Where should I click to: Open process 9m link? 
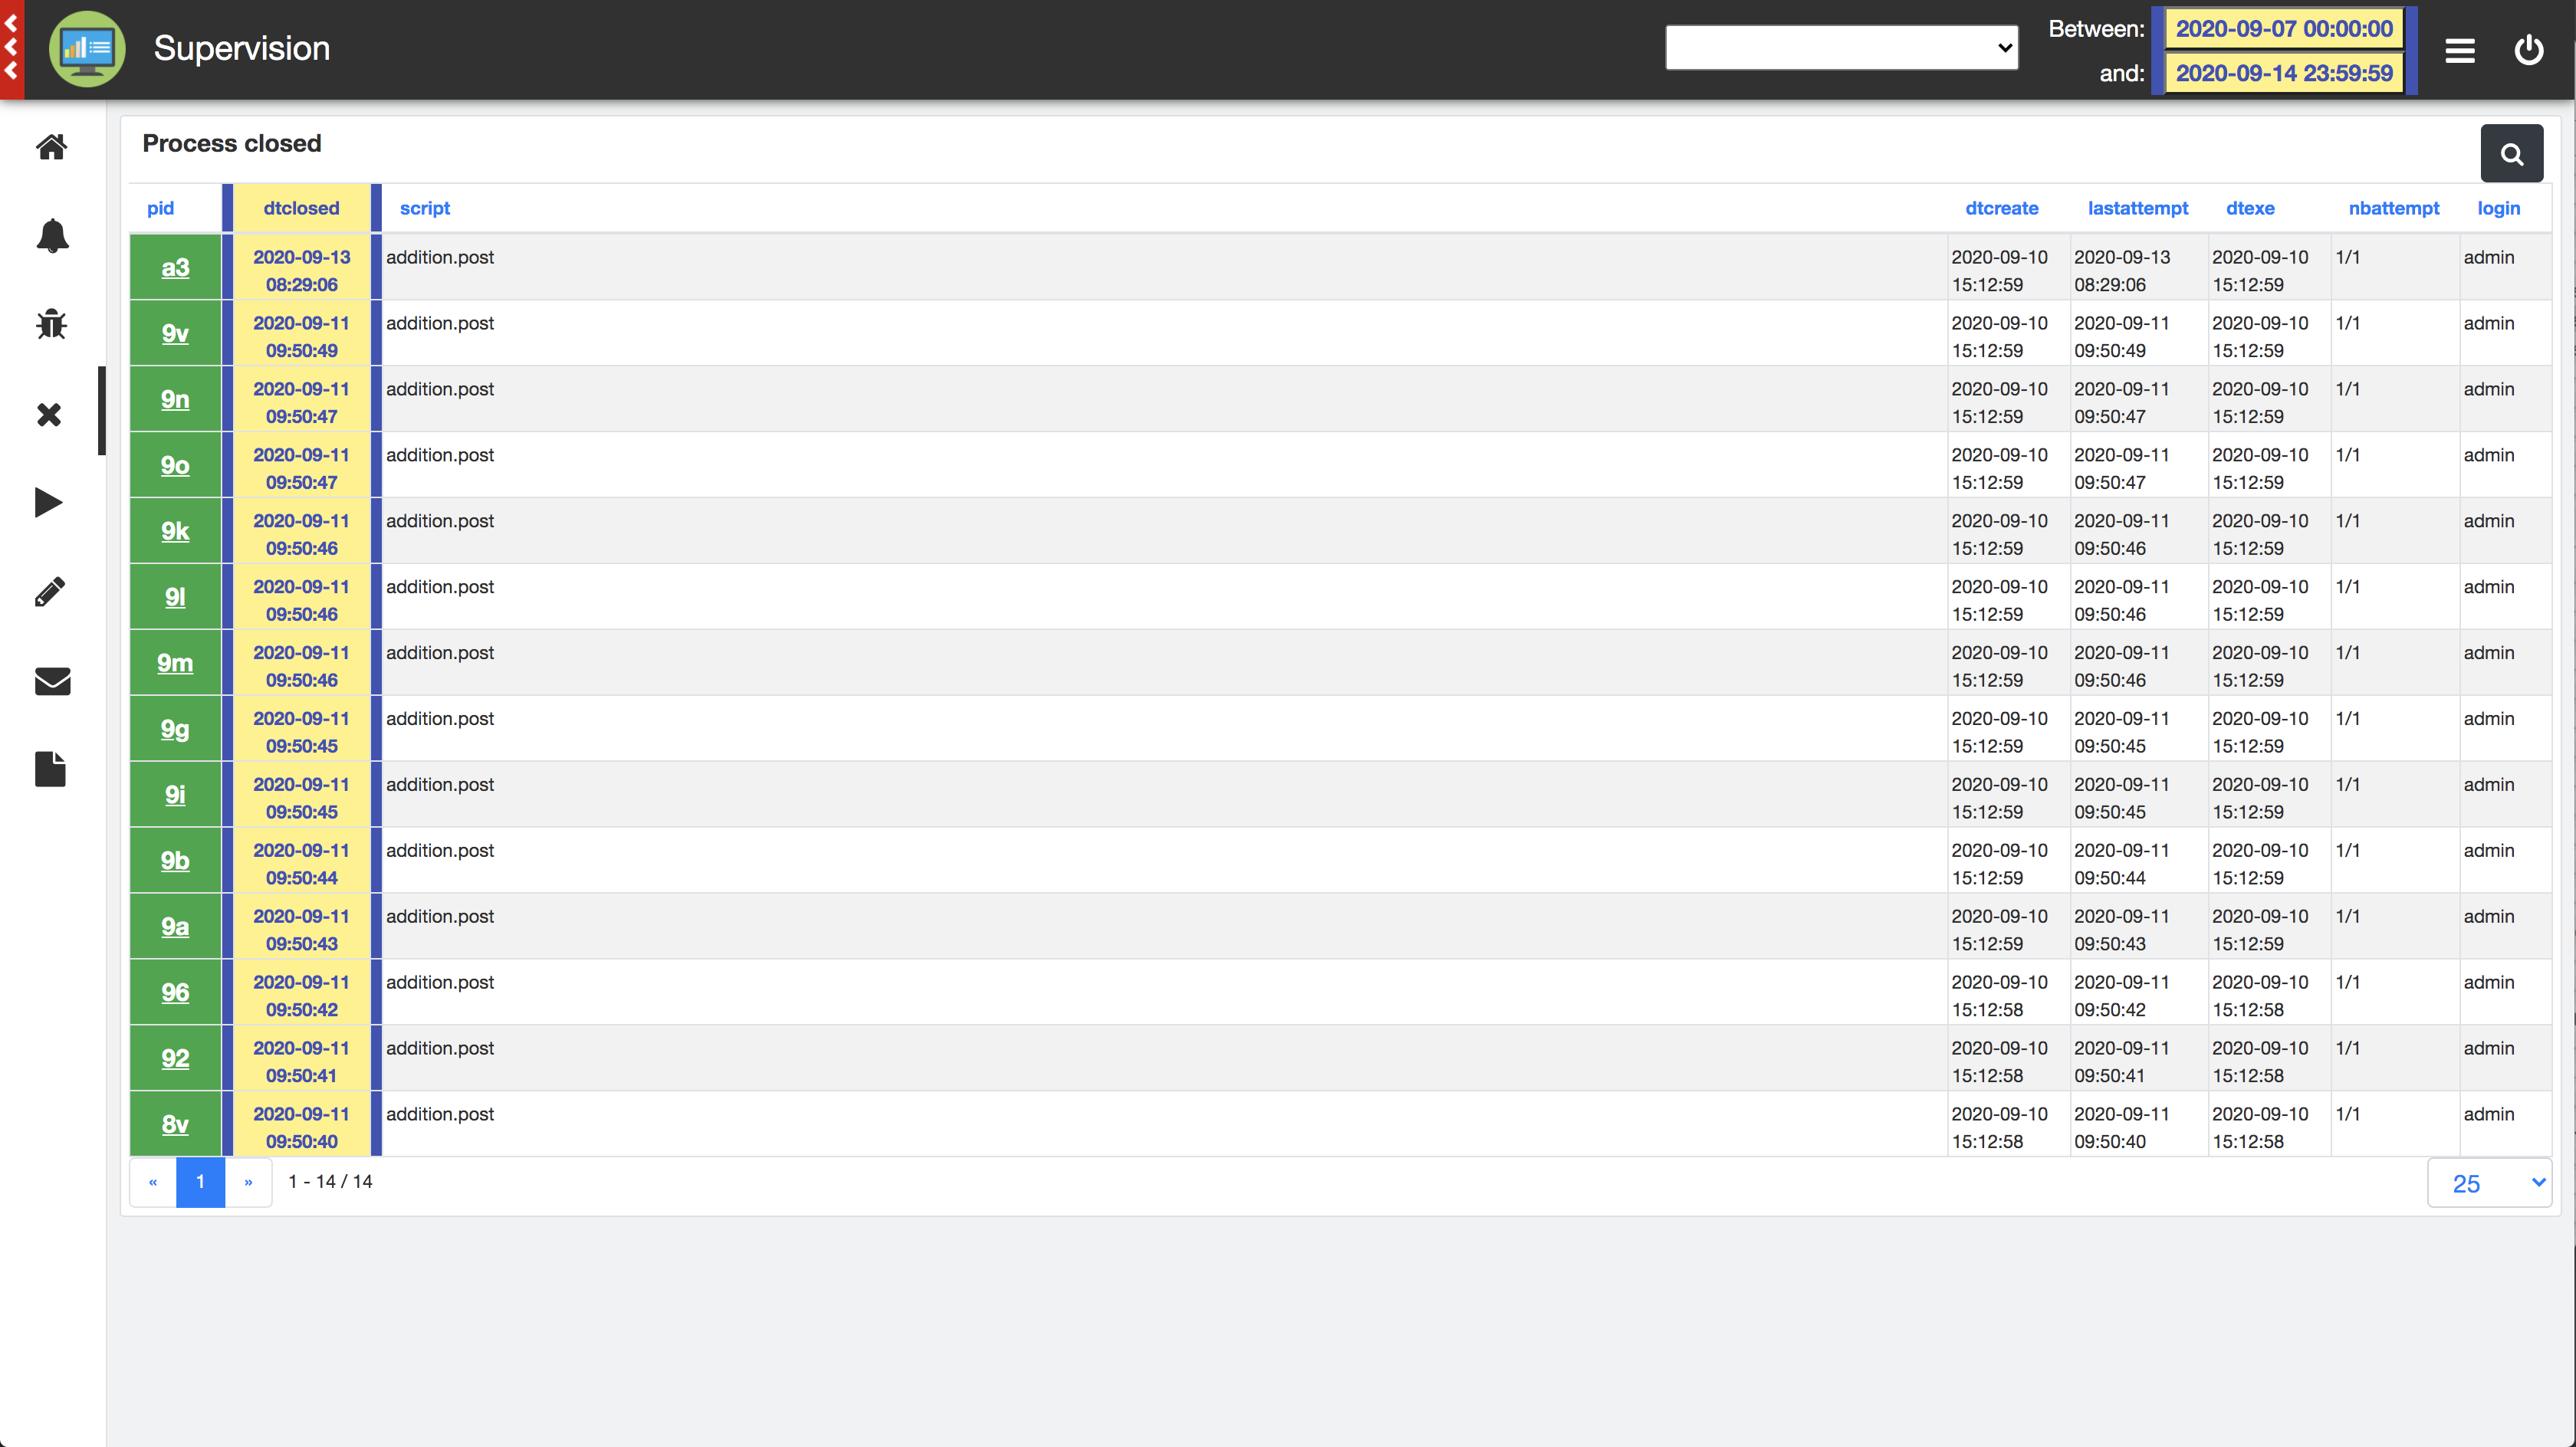(x=175, y=663)
